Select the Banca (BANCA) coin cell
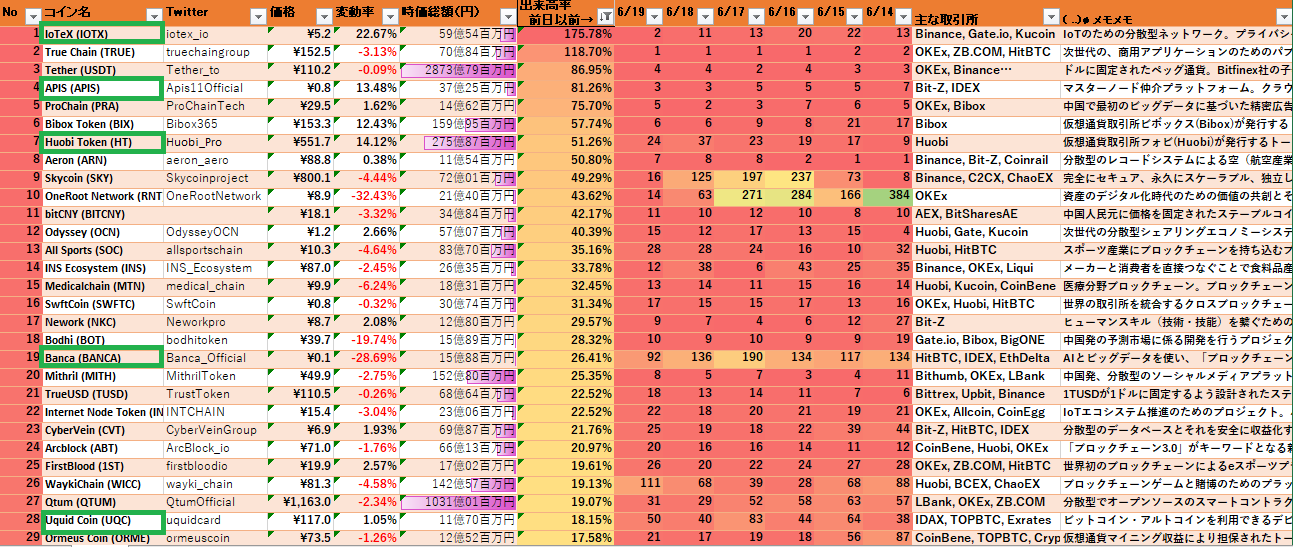 [100, 358]
